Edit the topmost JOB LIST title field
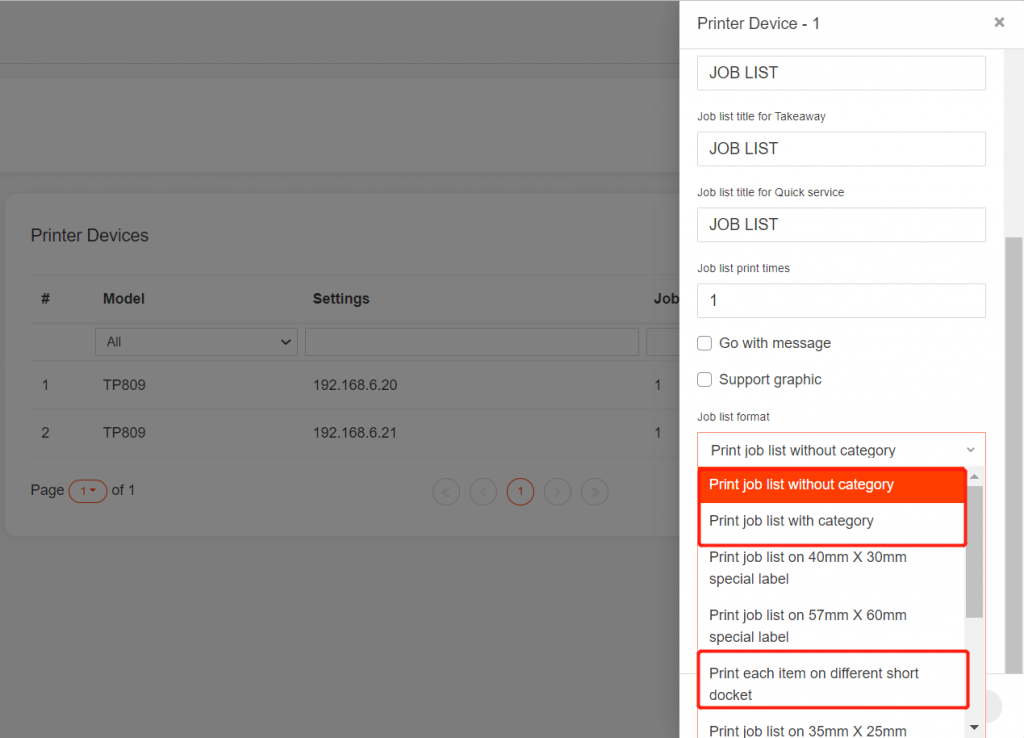This screenshot has height=738, width=1024. pos(841,72)
